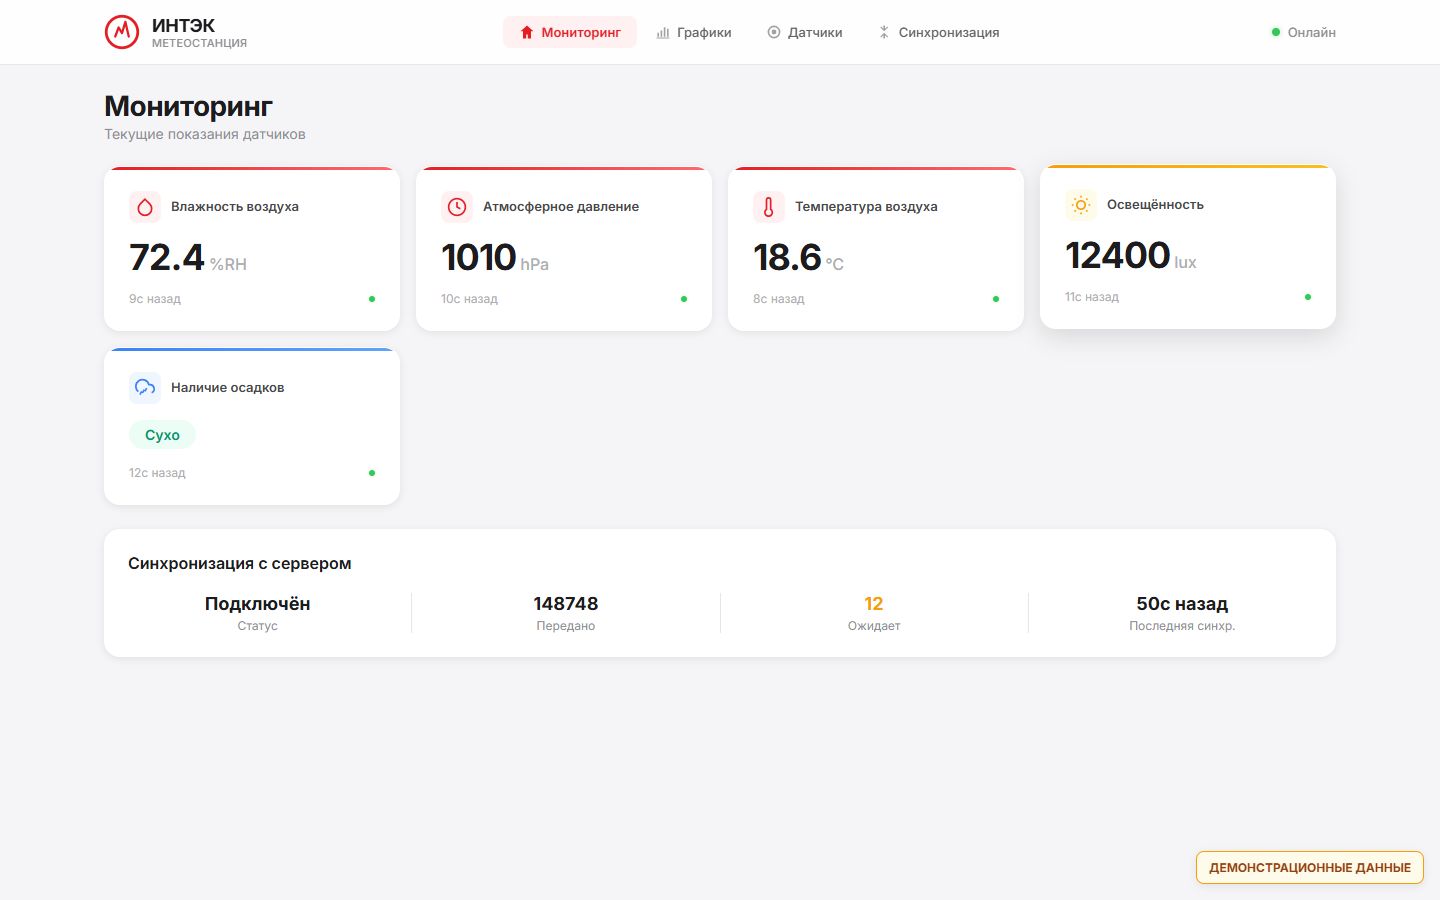Click the circle icon beside Датчики
The width and height of the screenshot is (1440, 900).
click(773, 32)
